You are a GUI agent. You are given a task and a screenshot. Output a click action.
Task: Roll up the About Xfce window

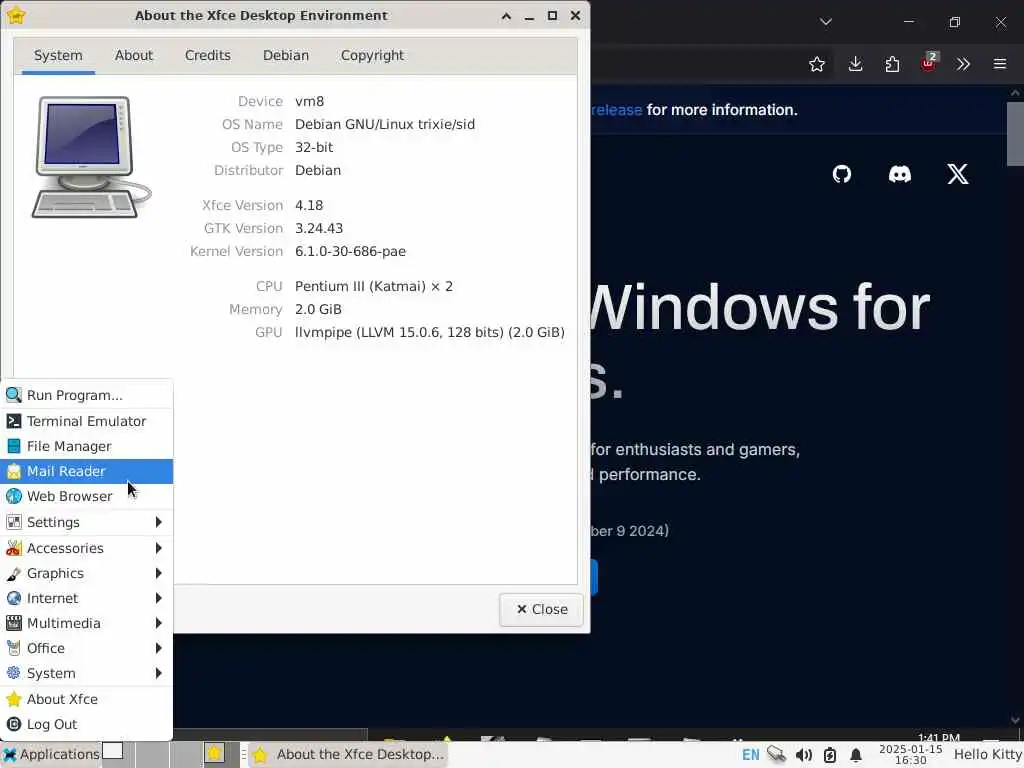(506, 16)
